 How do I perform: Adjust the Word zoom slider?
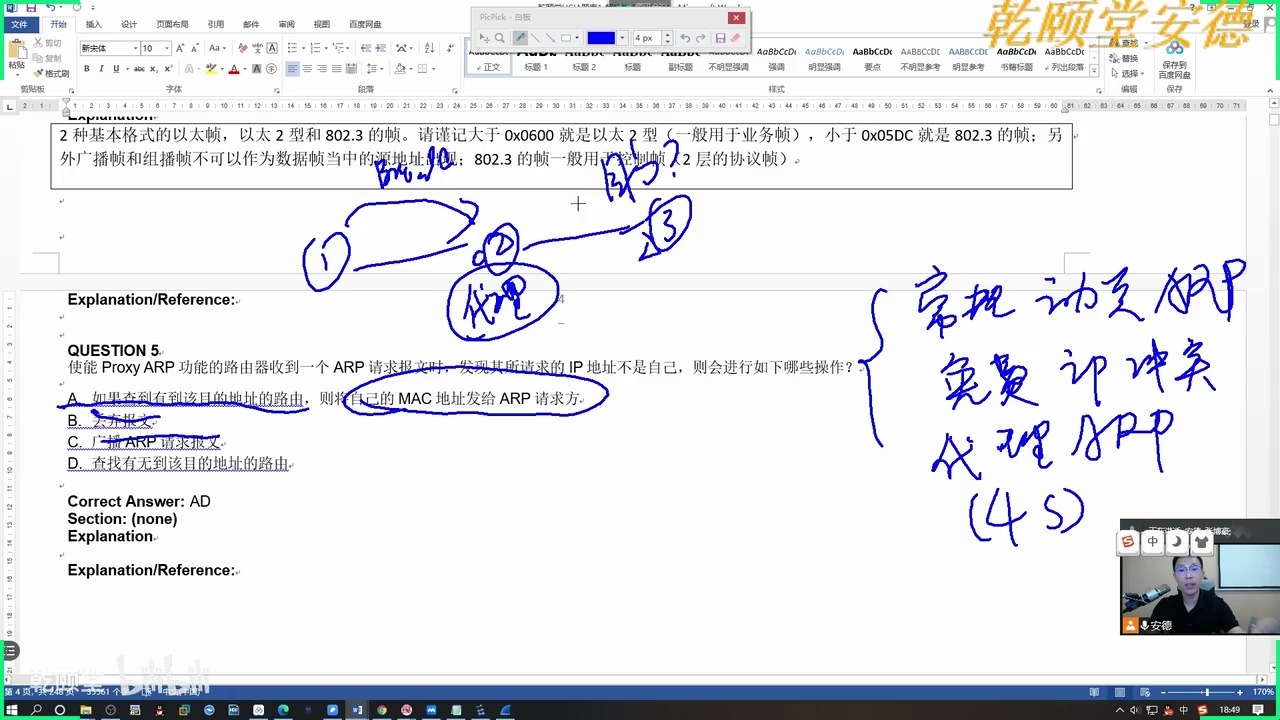click(x=1206, y=692)
